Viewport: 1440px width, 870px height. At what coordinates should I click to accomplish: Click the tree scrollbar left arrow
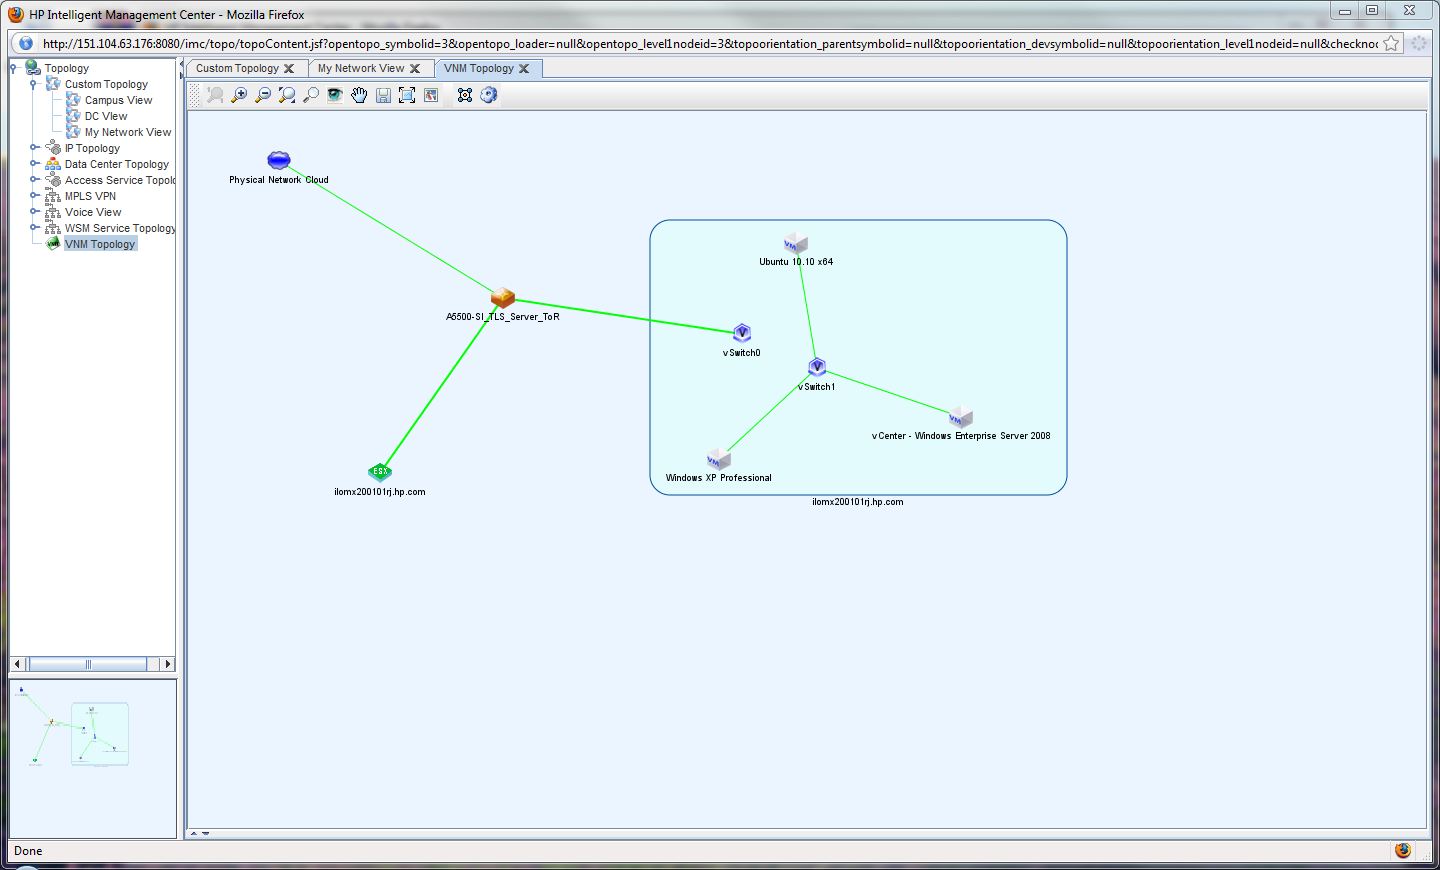tap(17, 664)
